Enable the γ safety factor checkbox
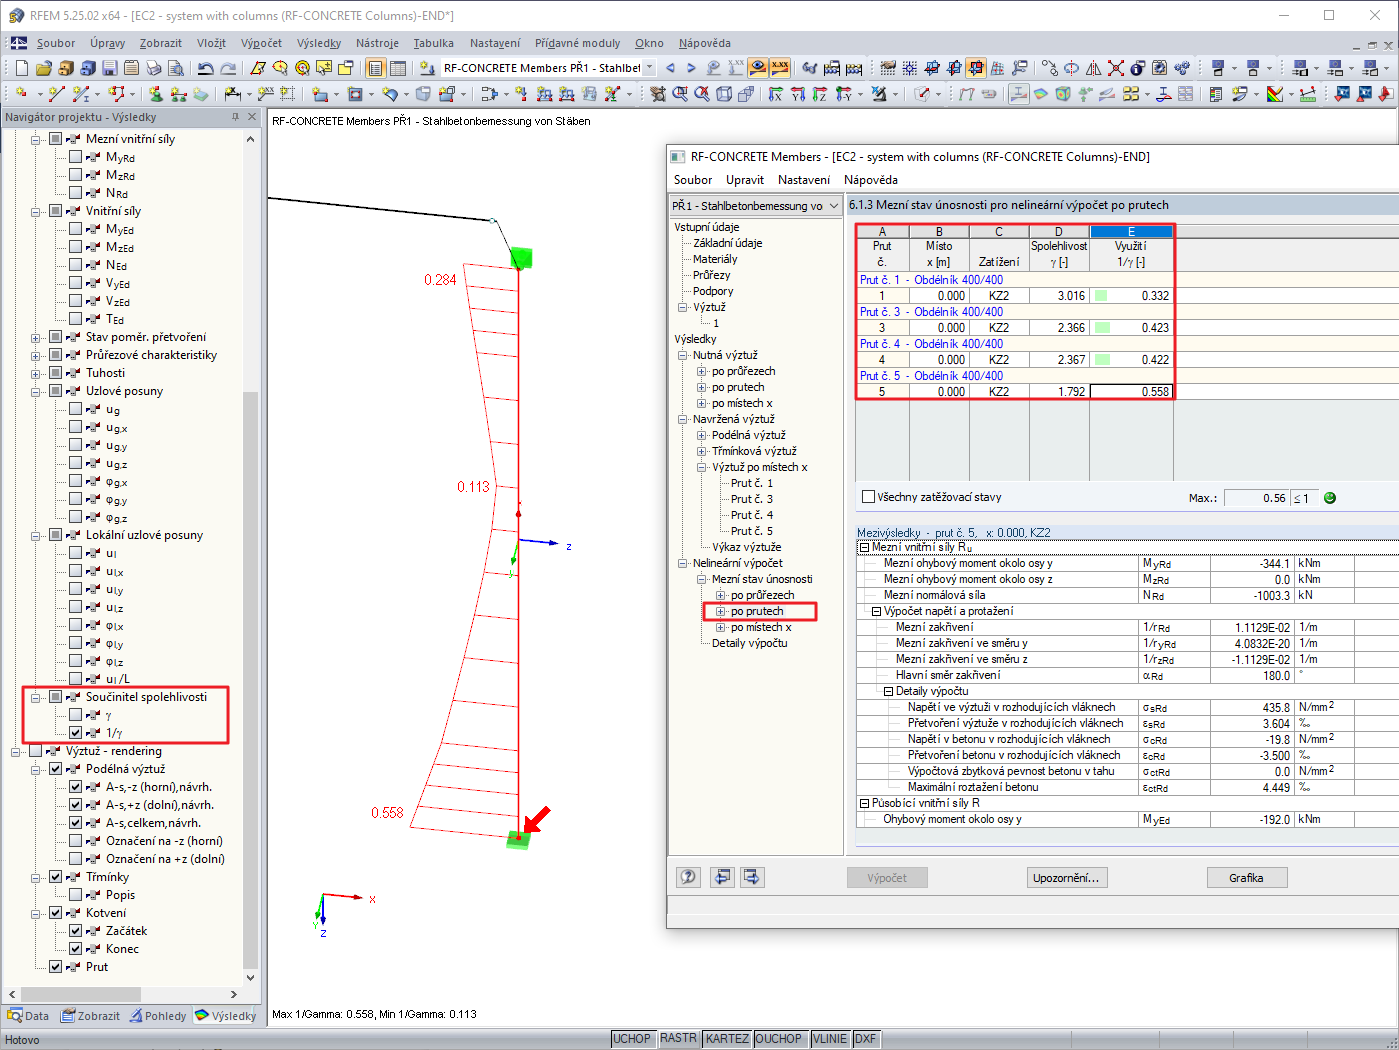The image size is (1399, 1050). (76, 715)
